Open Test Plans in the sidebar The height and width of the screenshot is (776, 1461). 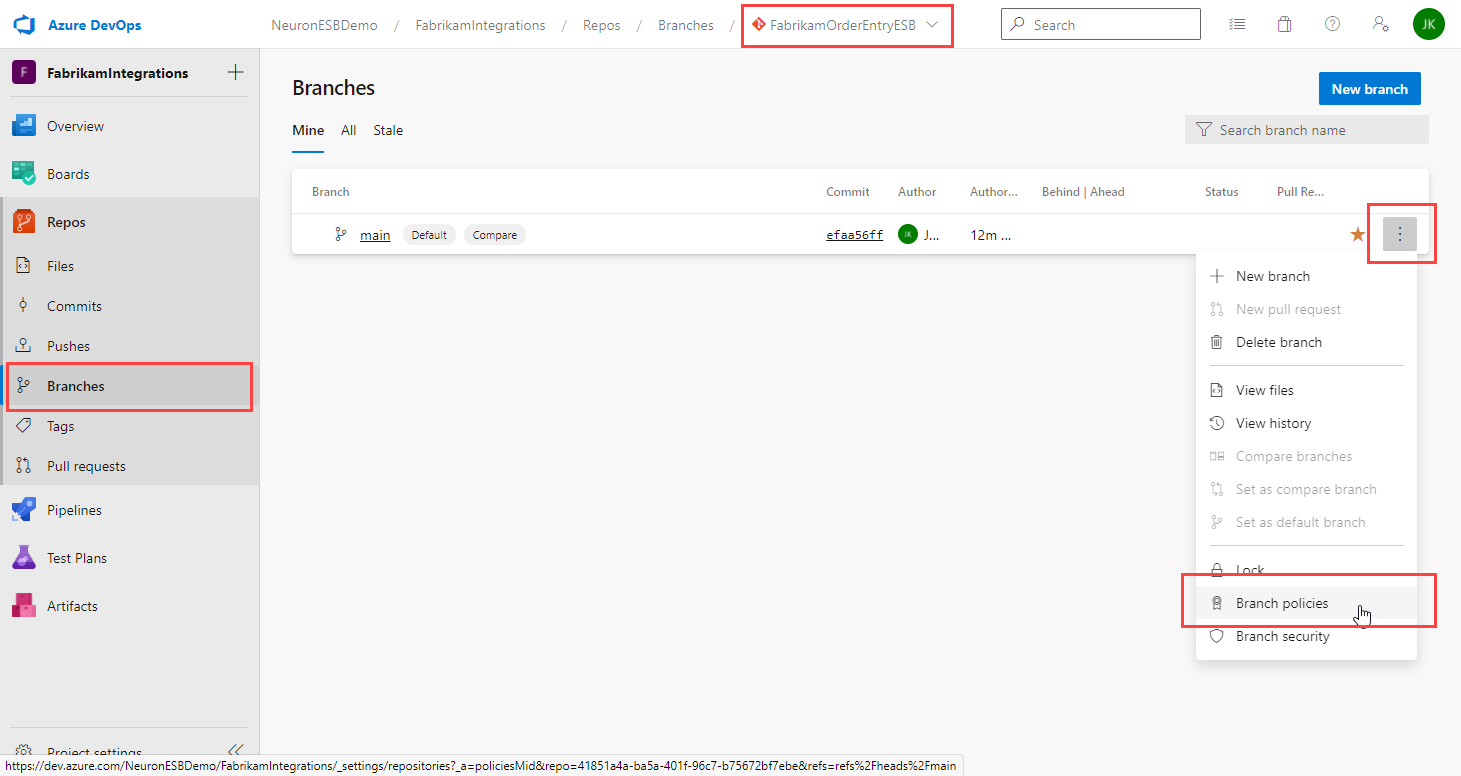tap(129, 558)
